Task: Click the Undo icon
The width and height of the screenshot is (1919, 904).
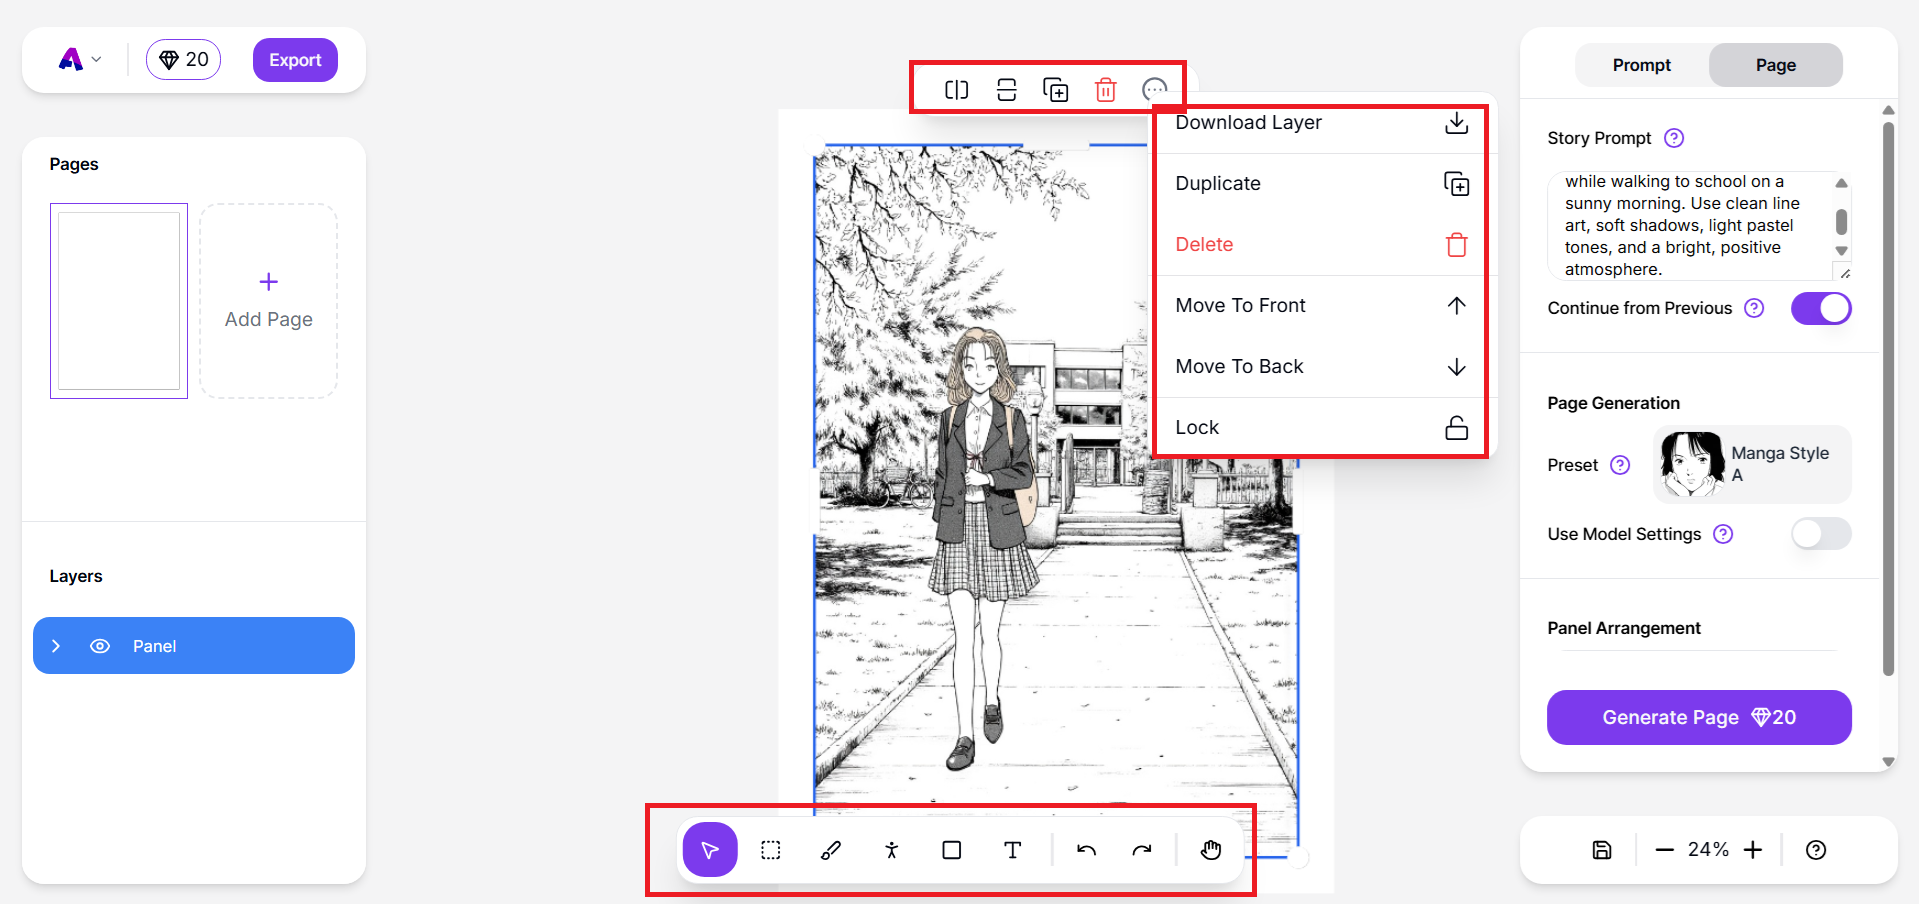Action: tap(1086, 850)
